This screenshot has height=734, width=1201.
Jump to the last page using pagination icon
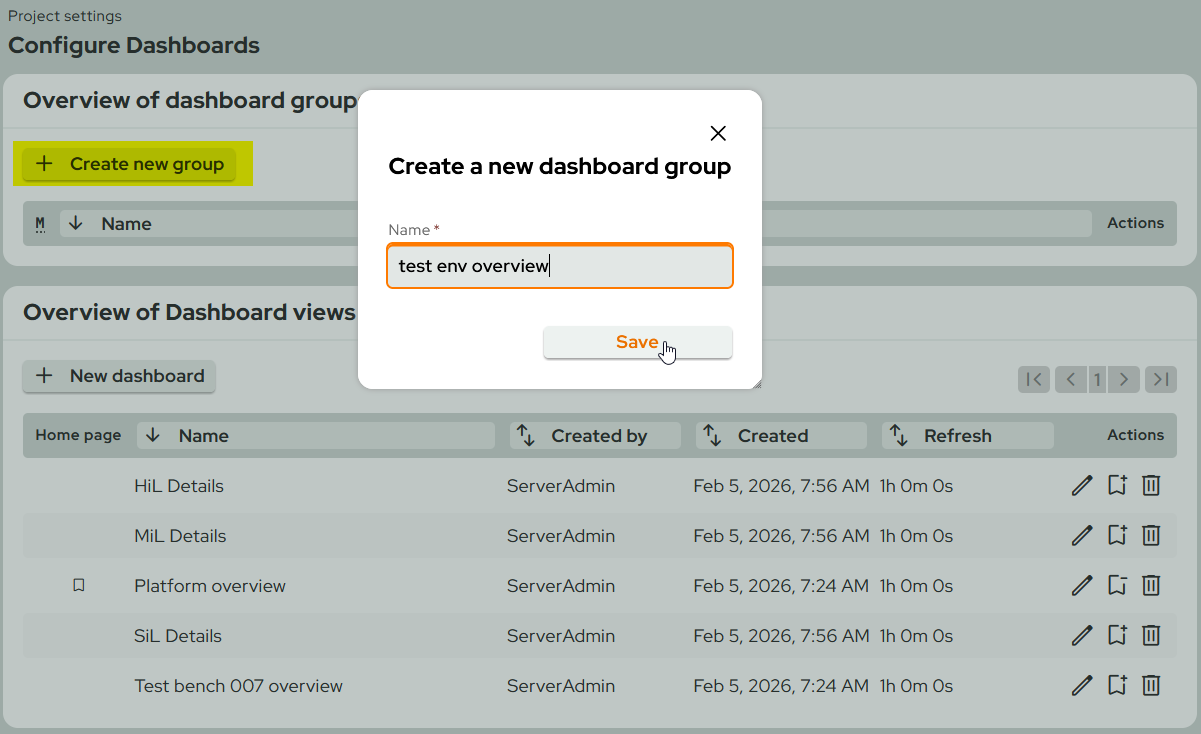point(1160,379)
